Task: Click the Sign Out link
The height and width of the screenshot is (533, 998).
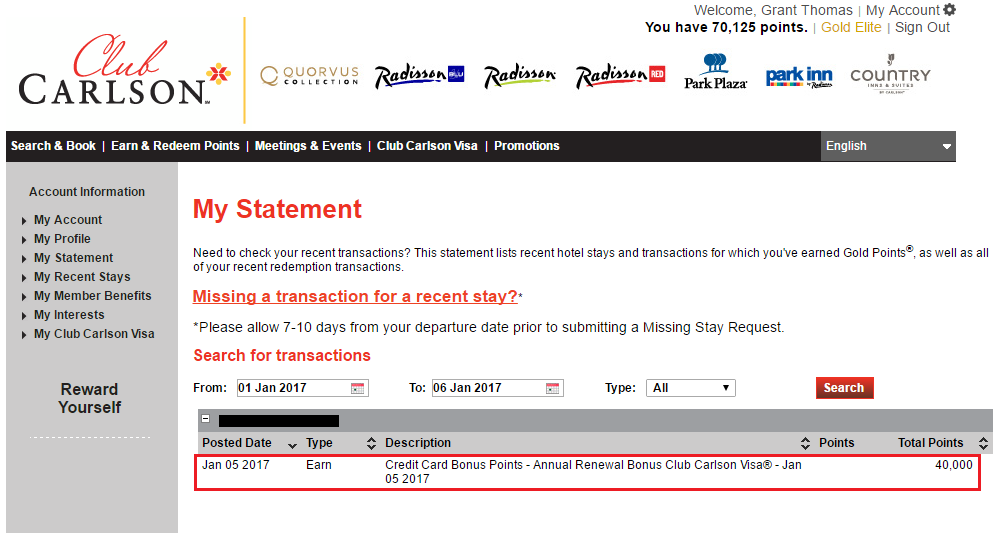Action: [x=922, y=28]
